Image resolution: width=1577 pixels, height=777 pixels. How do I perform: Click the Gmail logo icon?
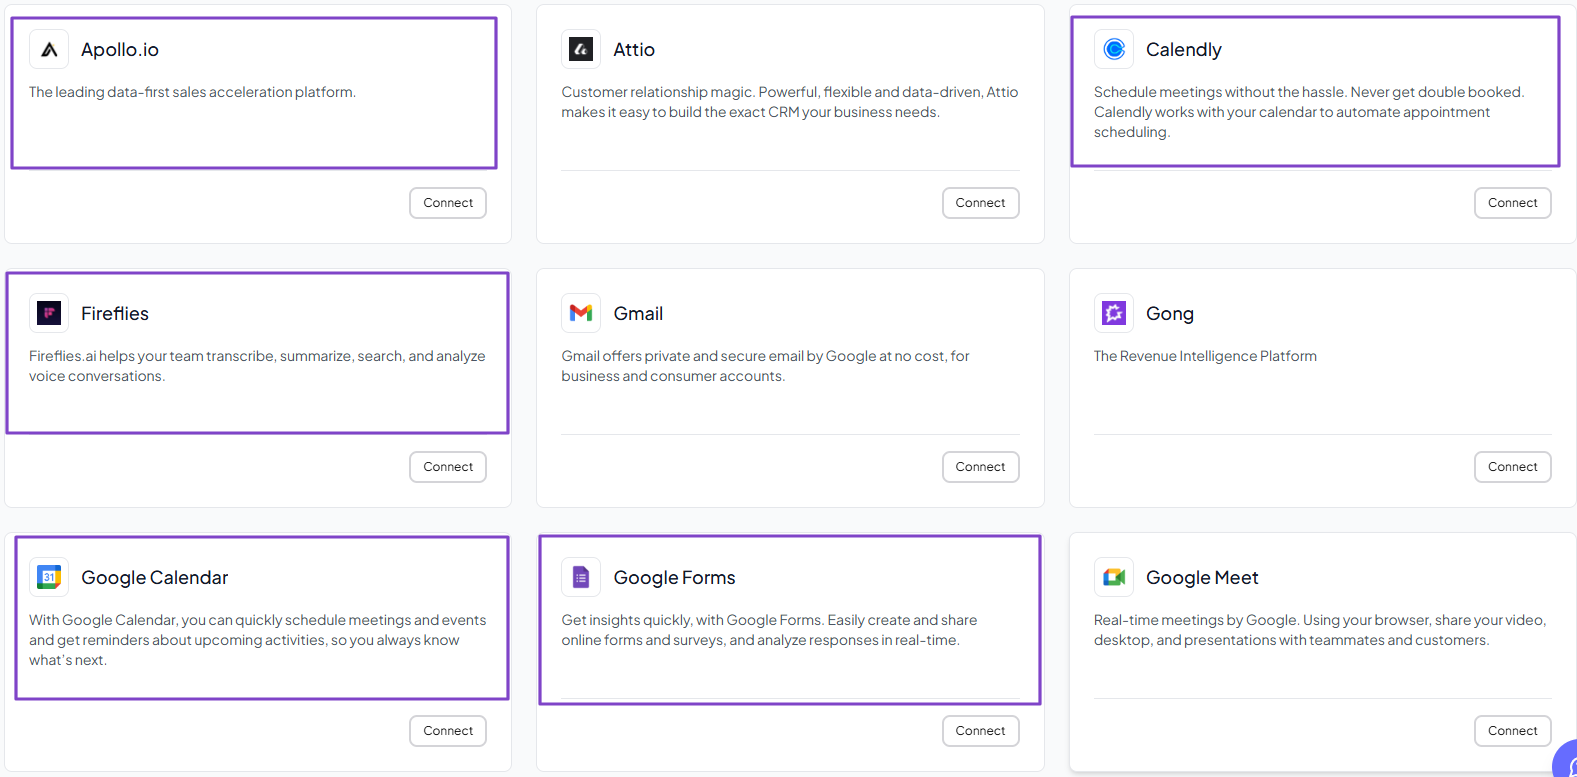(x=581, y=313)
